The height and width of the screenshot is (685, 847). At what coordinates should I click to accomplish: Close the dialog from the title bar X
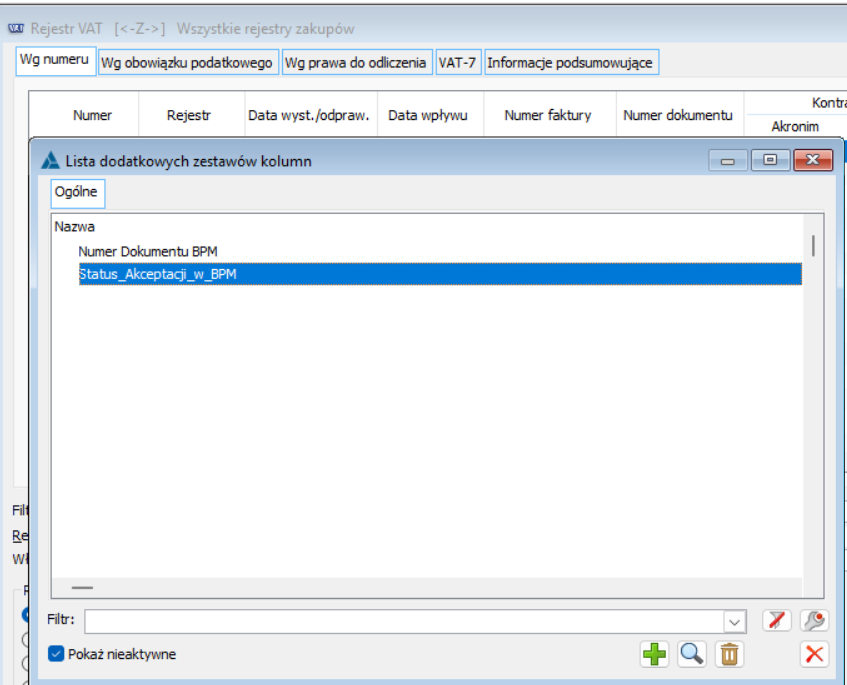tap(813, 160)
